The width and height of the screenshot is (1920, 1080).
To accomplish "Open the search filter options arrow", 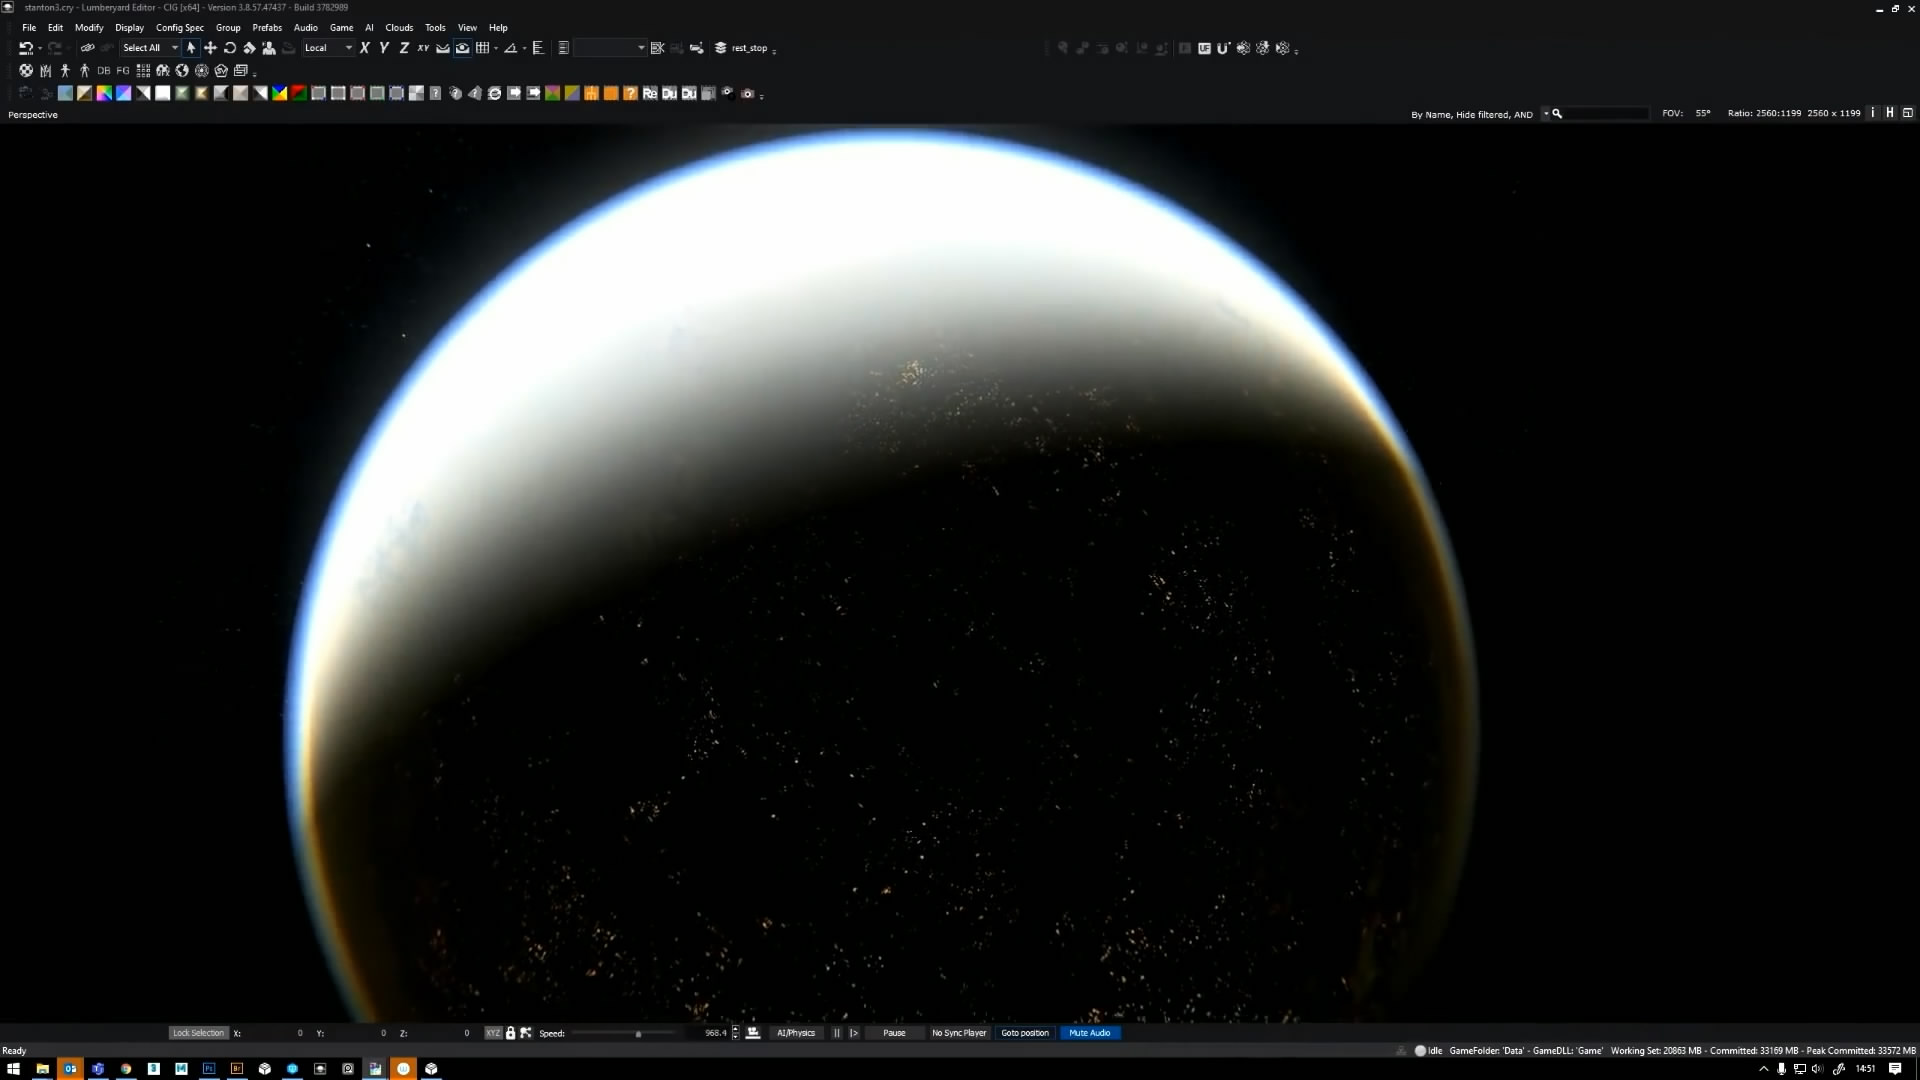I will click(x=1546, y=113).
